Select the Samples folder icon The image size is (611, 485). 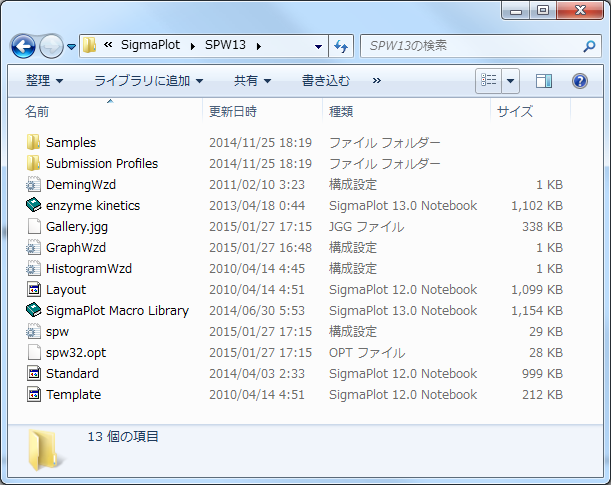pos(34,142)
